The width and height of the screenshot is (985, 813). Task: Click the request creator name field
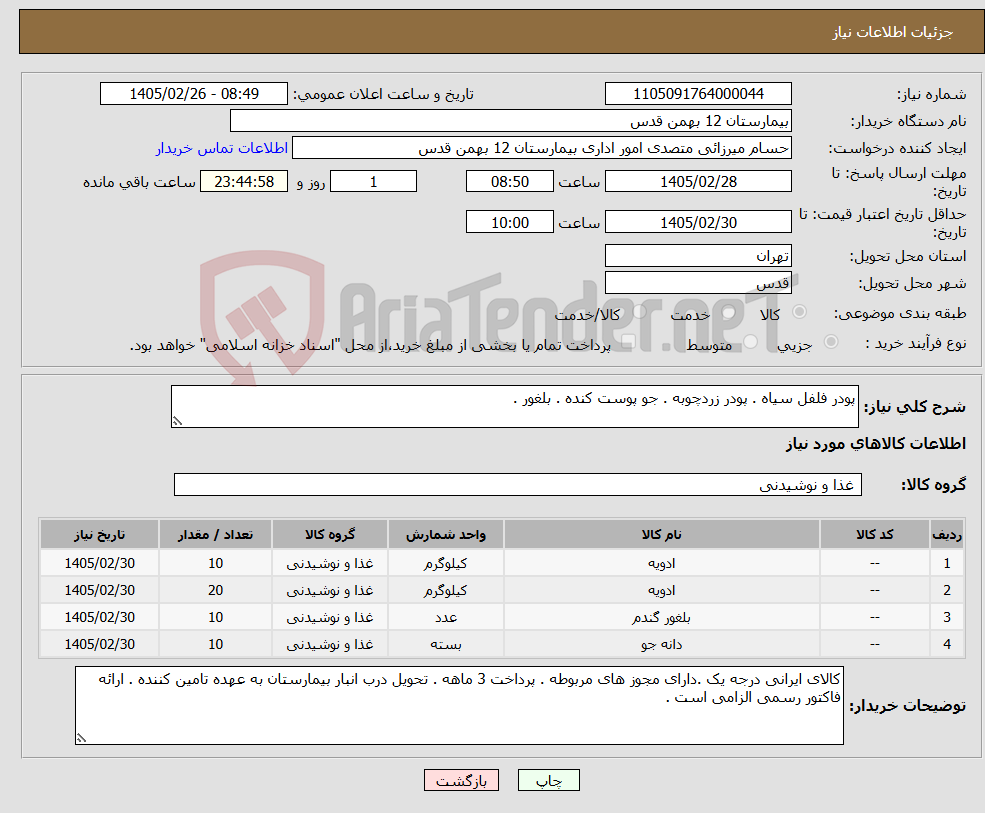pos(541,148)
